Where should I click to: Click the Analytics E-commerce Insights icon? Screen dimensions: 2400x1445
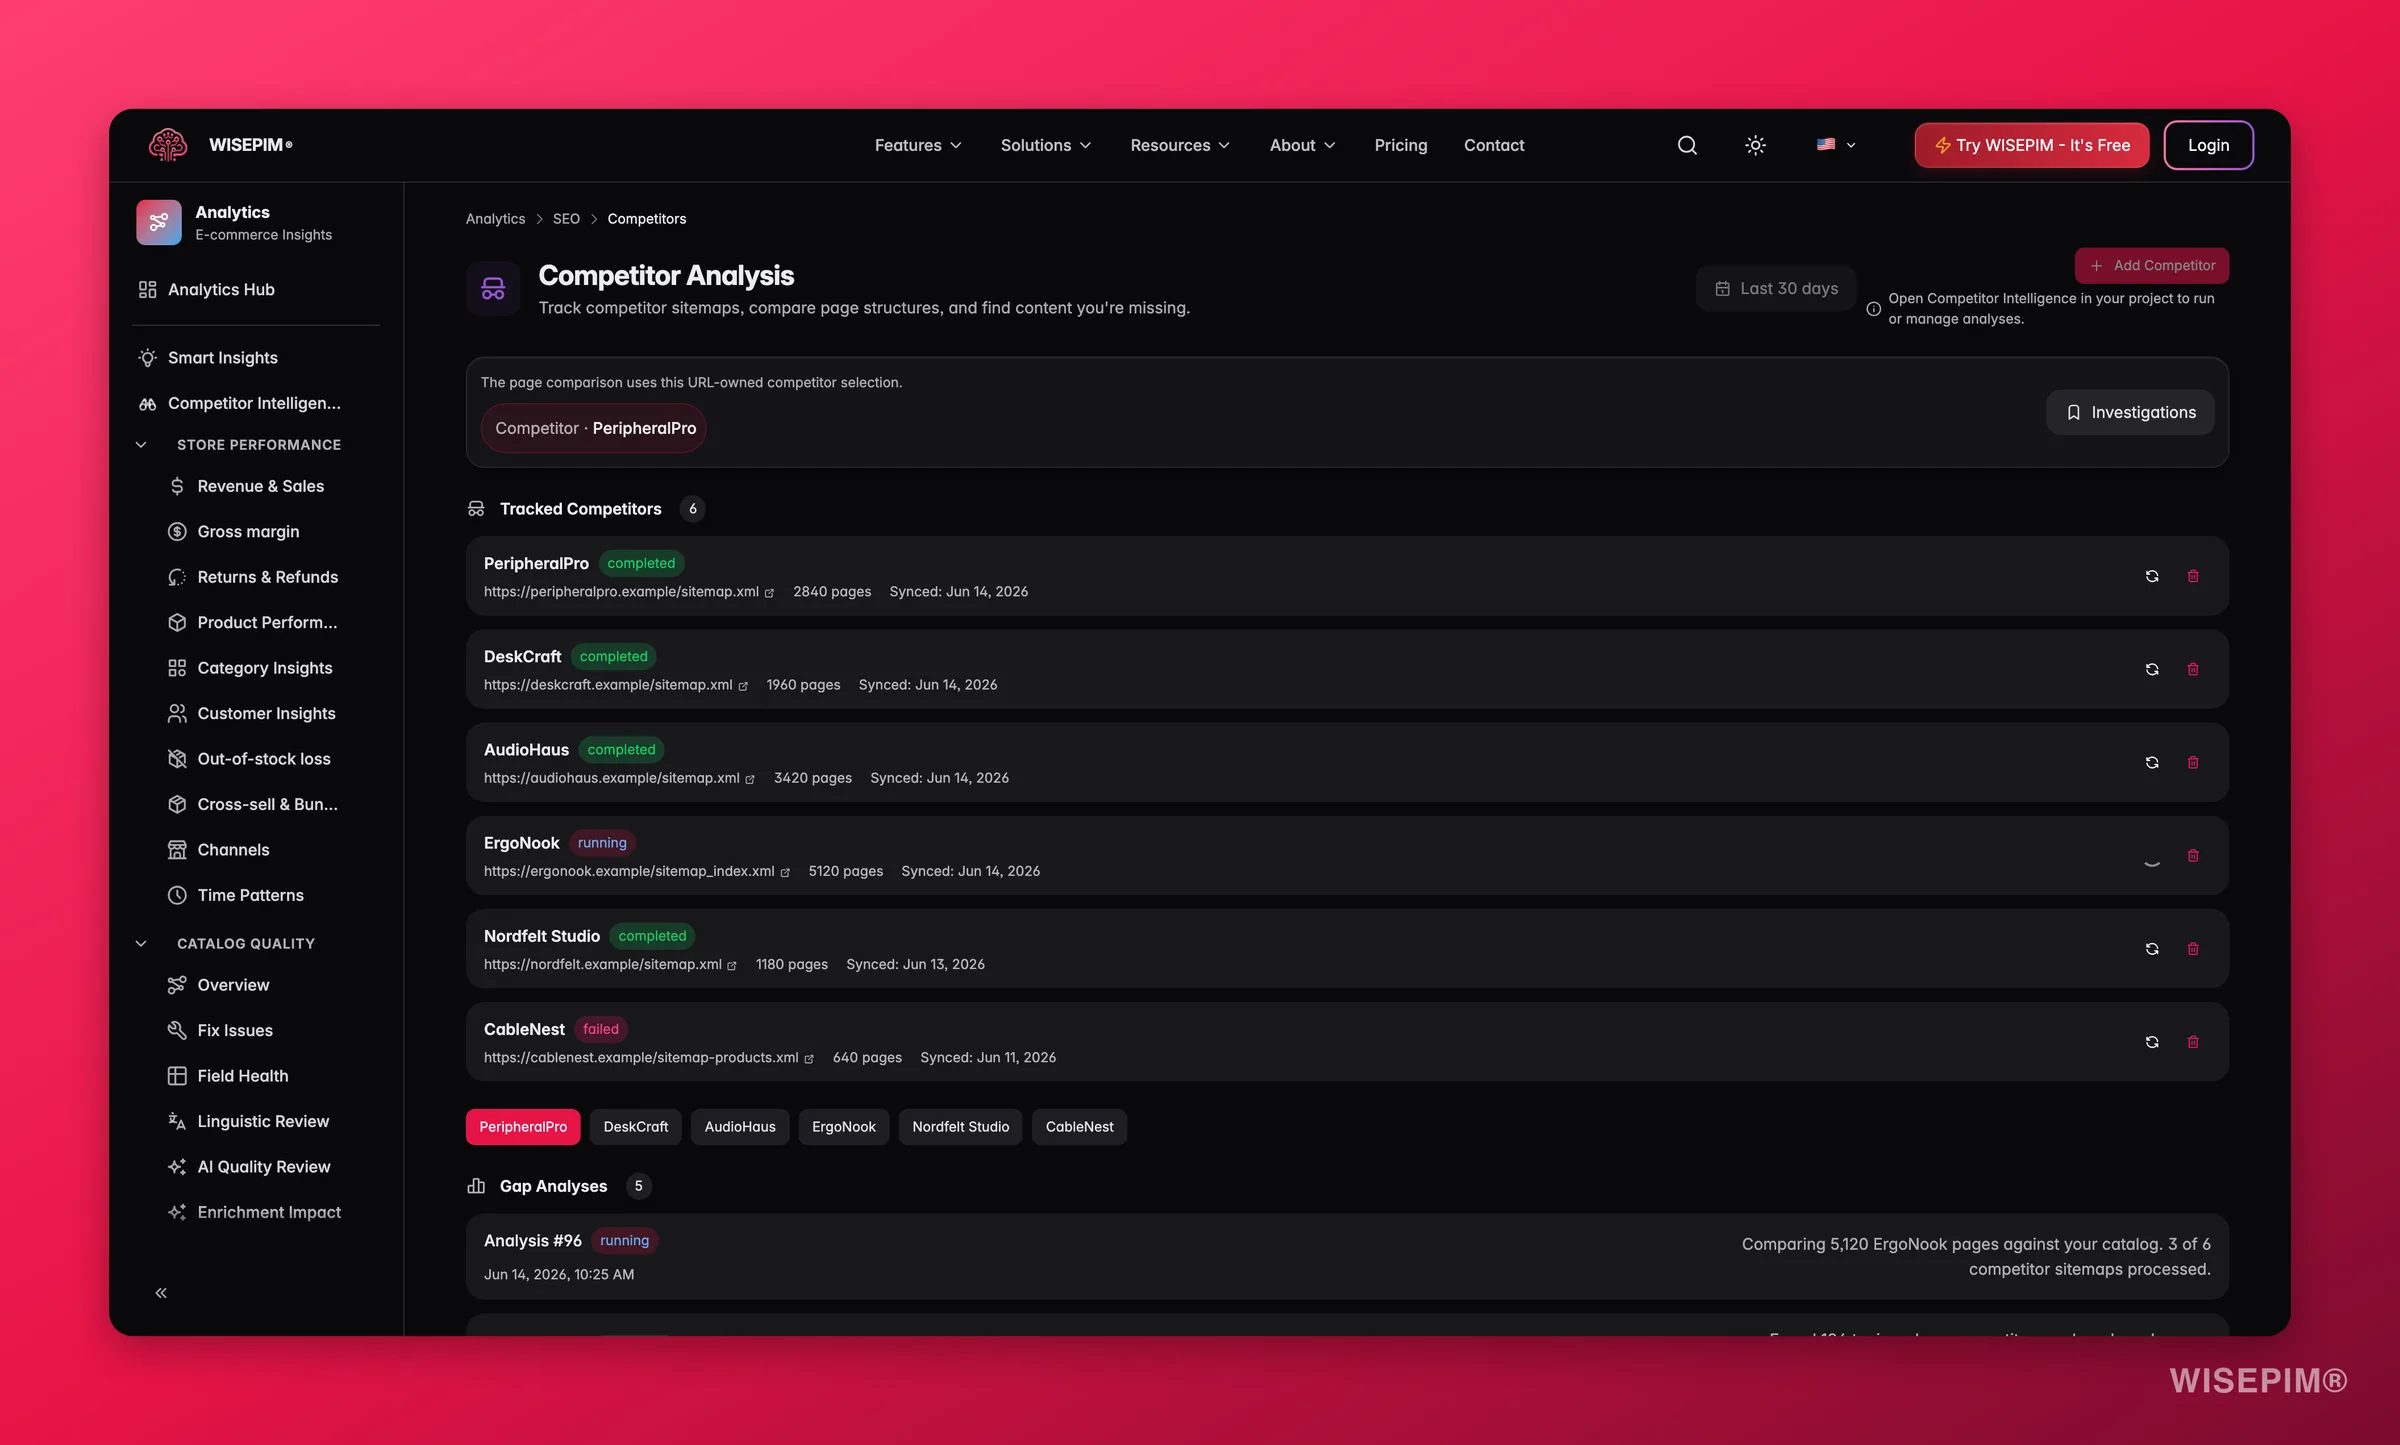[x=159, y=222]
